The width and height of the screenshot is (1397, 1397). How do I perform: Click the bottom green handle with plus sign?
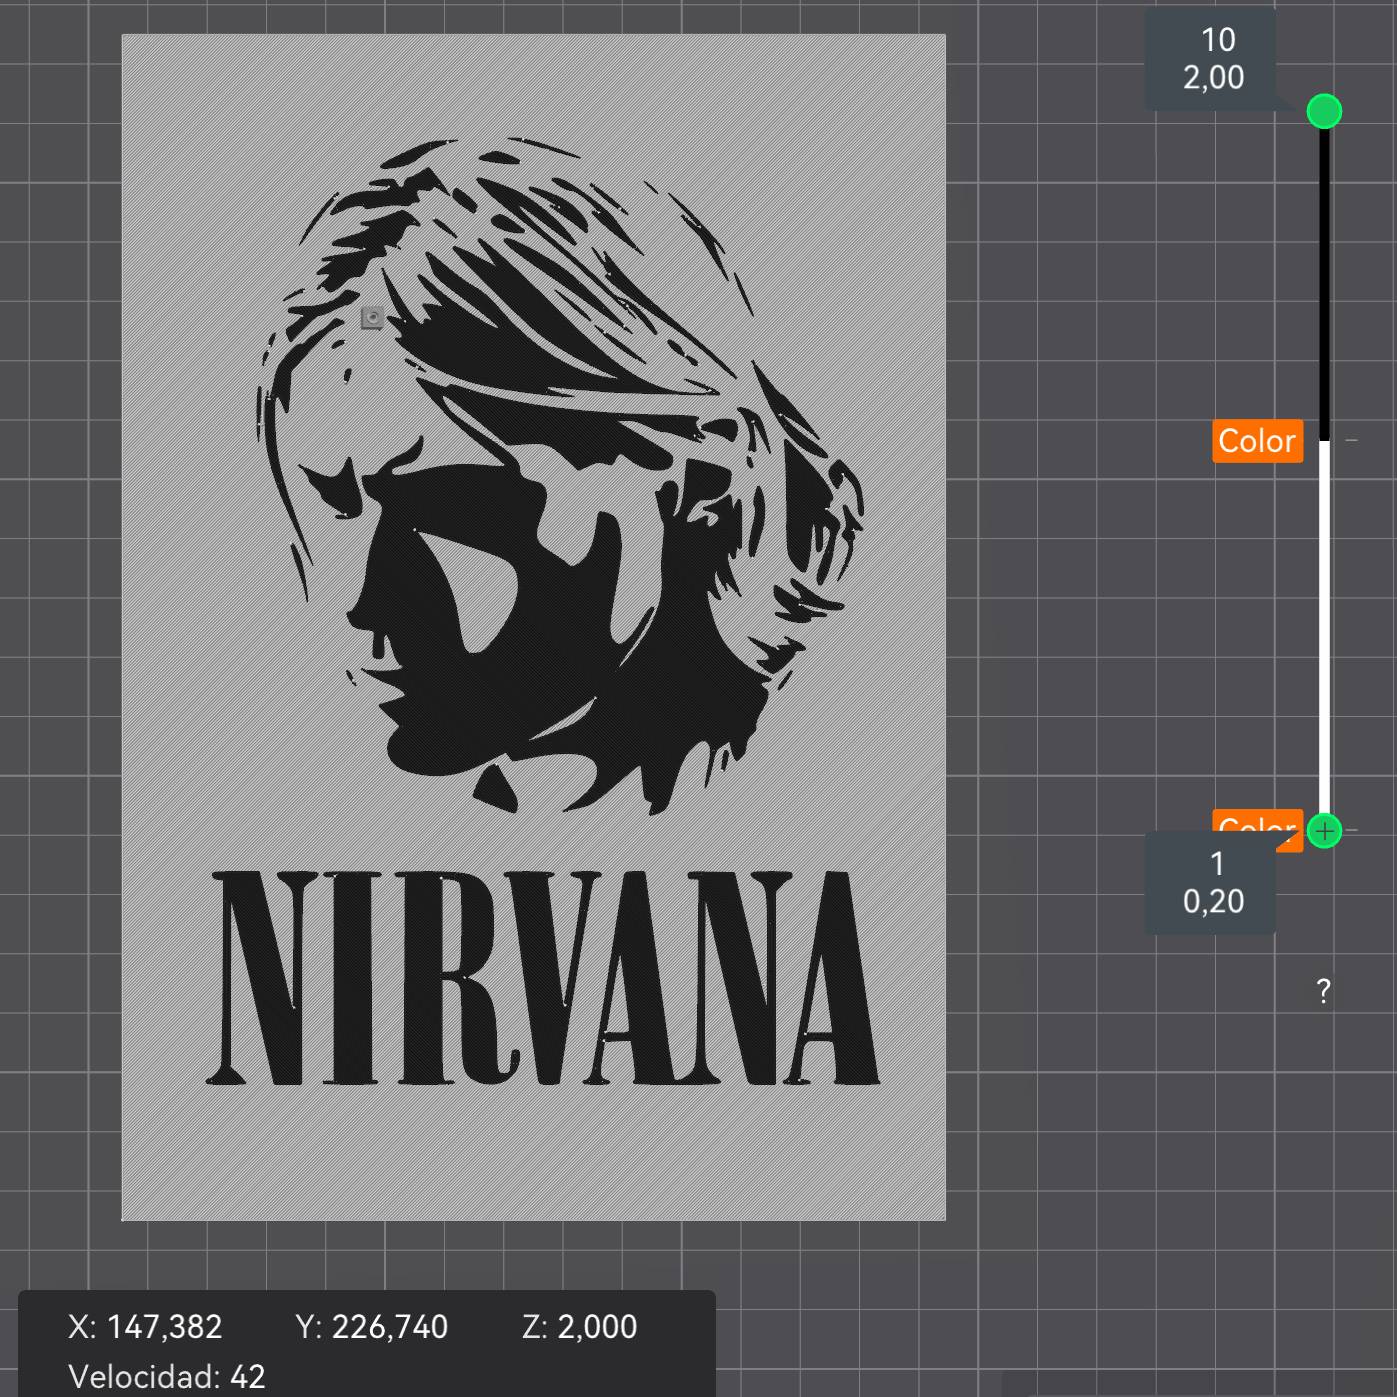[1324, 830]
